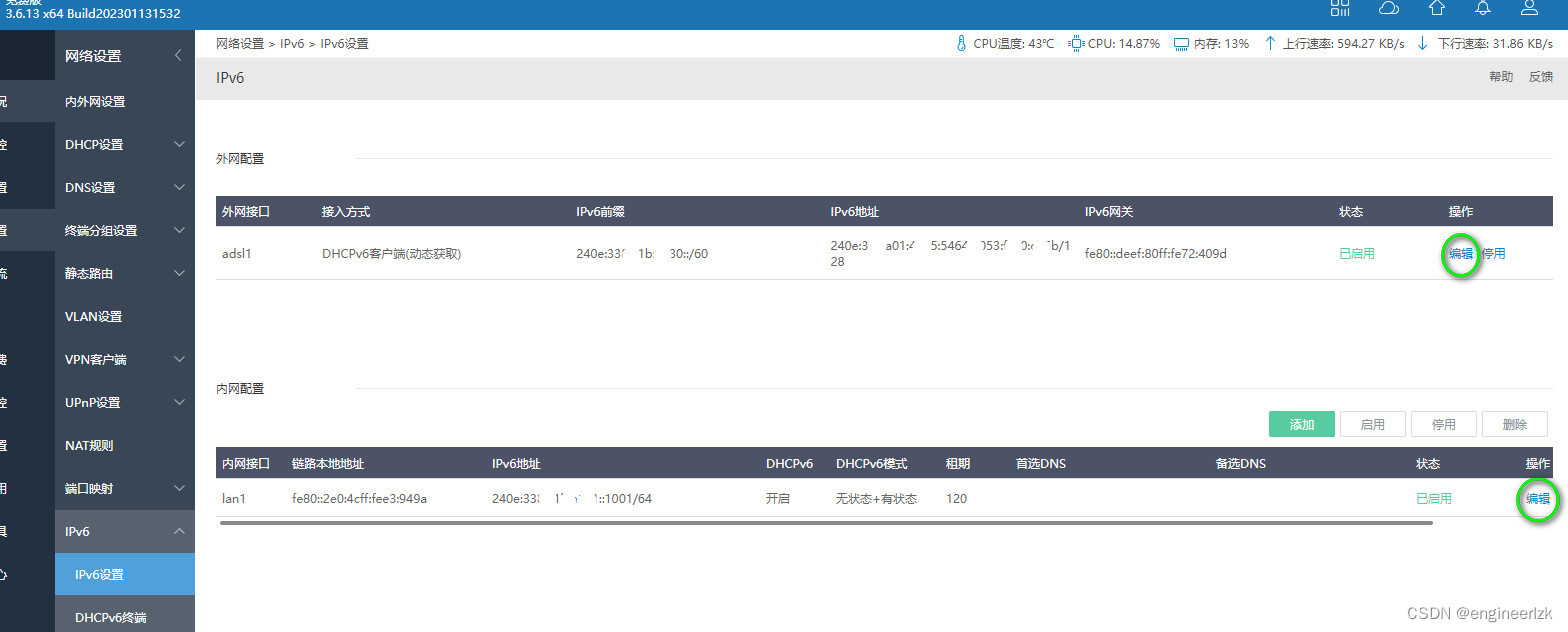The image size is (1568, 632).
Task: Open DHCPv6终端 in the sidebar
Action: (x=111, y=618)
